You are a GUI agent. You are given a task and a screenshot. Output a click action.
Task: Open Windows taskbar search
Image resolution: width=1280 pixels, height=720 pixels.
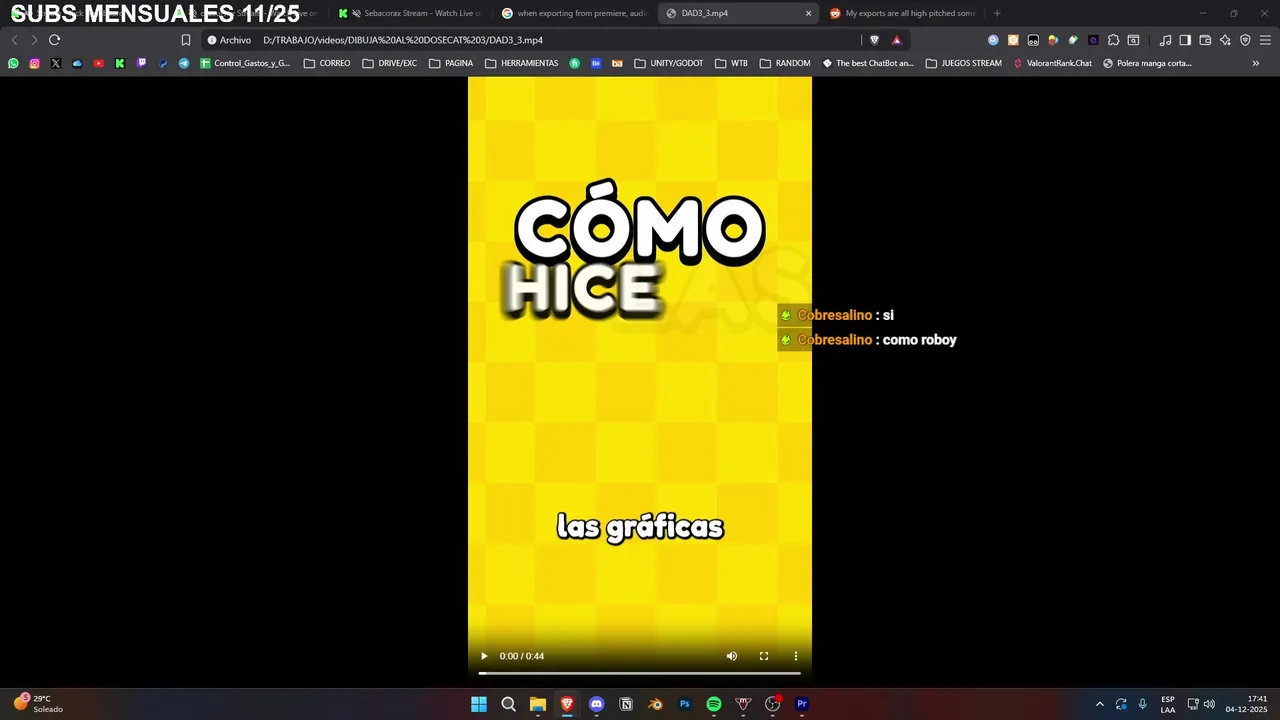click(x=508, y=704)
